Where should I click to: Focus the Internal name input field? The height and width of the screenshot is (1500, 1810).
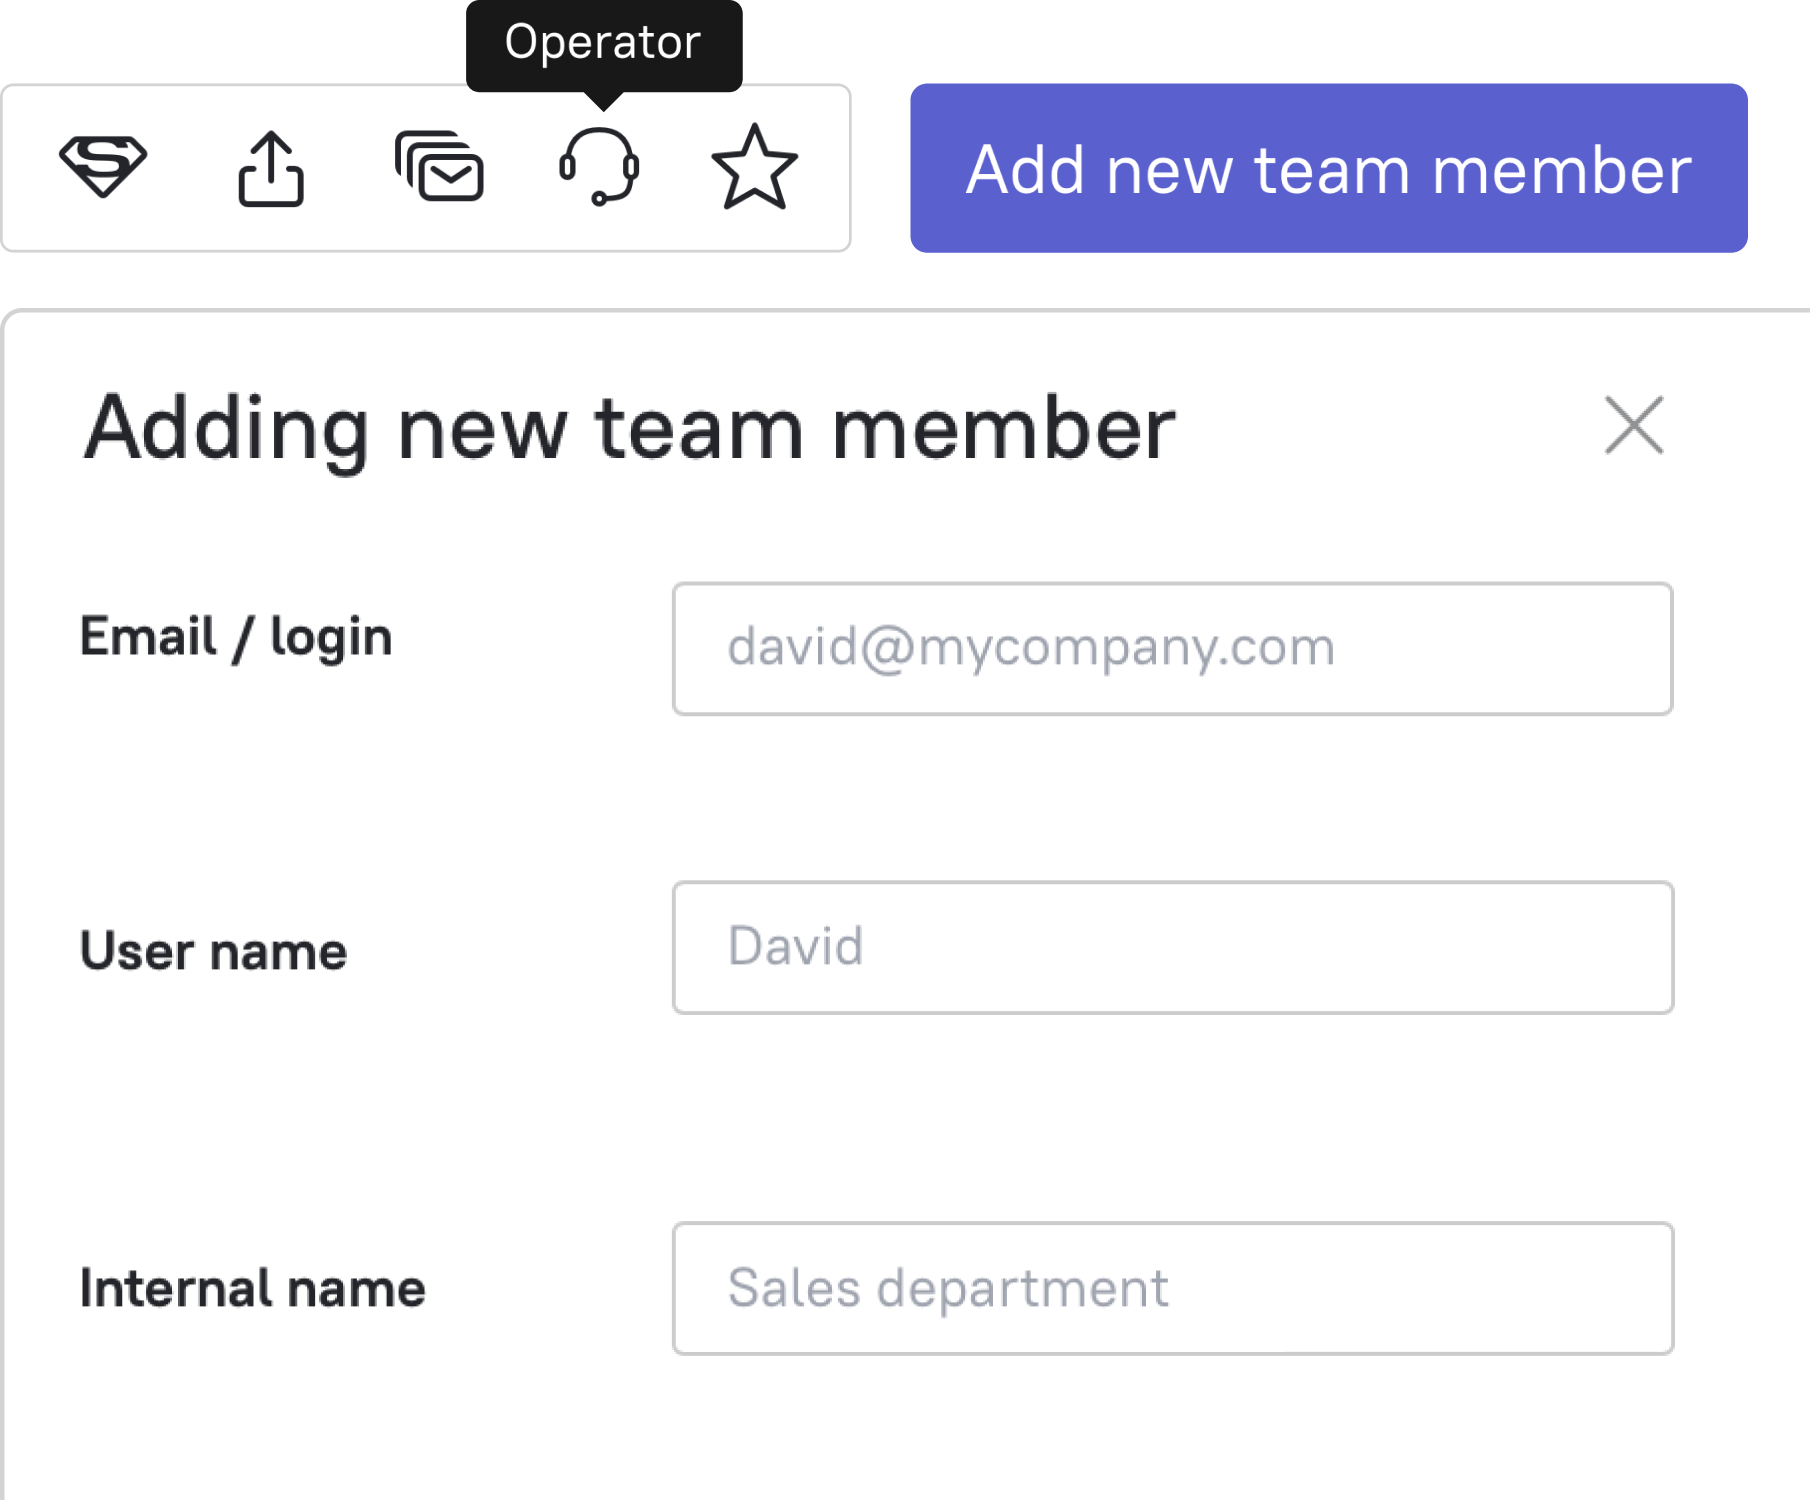[1172, 1288]
